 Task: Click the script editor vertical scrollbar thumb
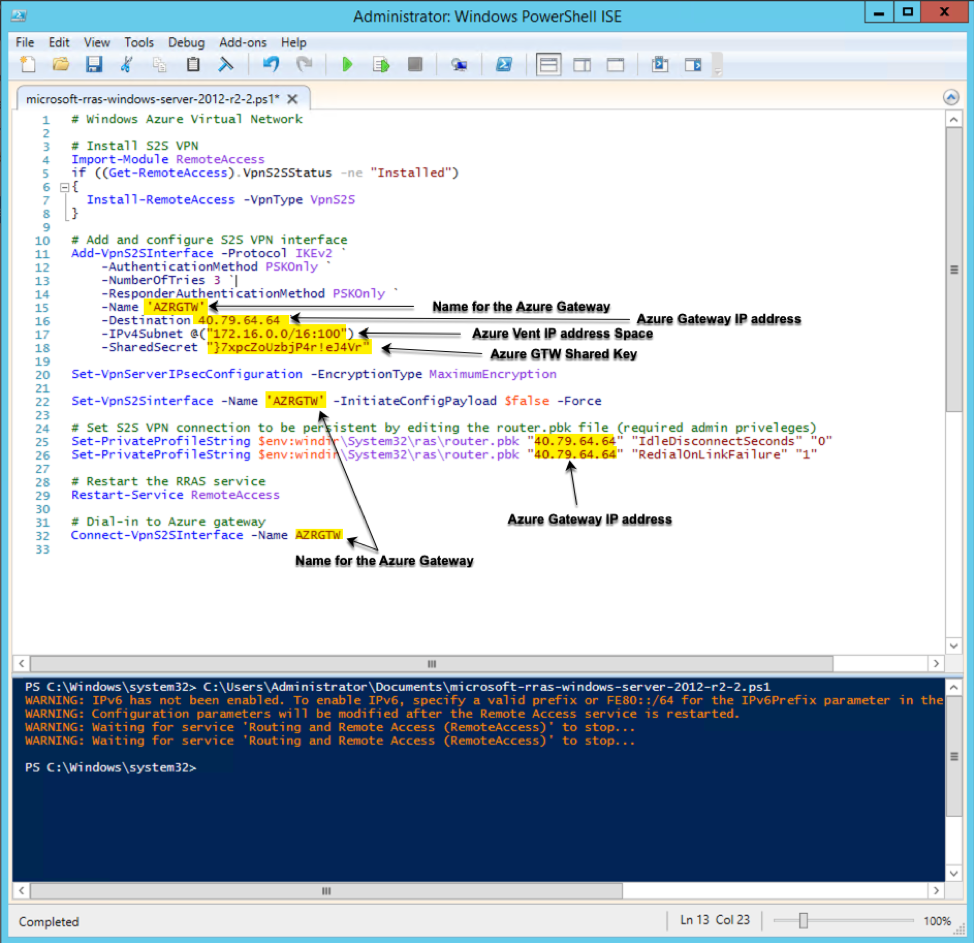(x=954, y=270)
